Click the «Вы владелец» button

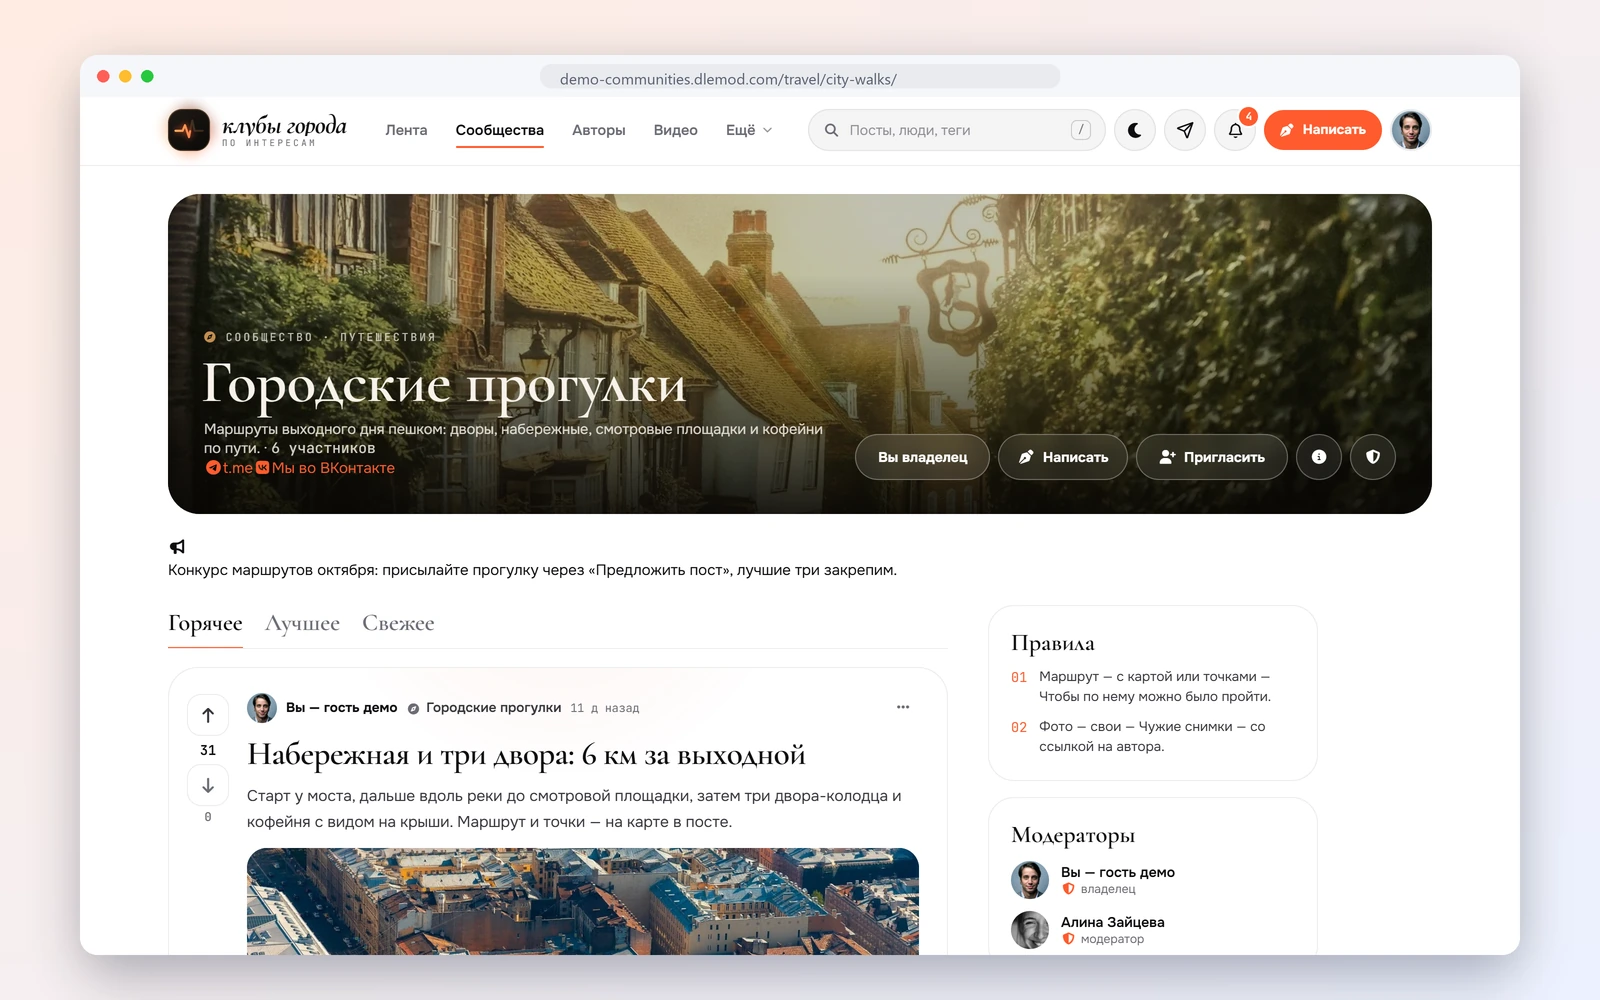tap(923, 457)
